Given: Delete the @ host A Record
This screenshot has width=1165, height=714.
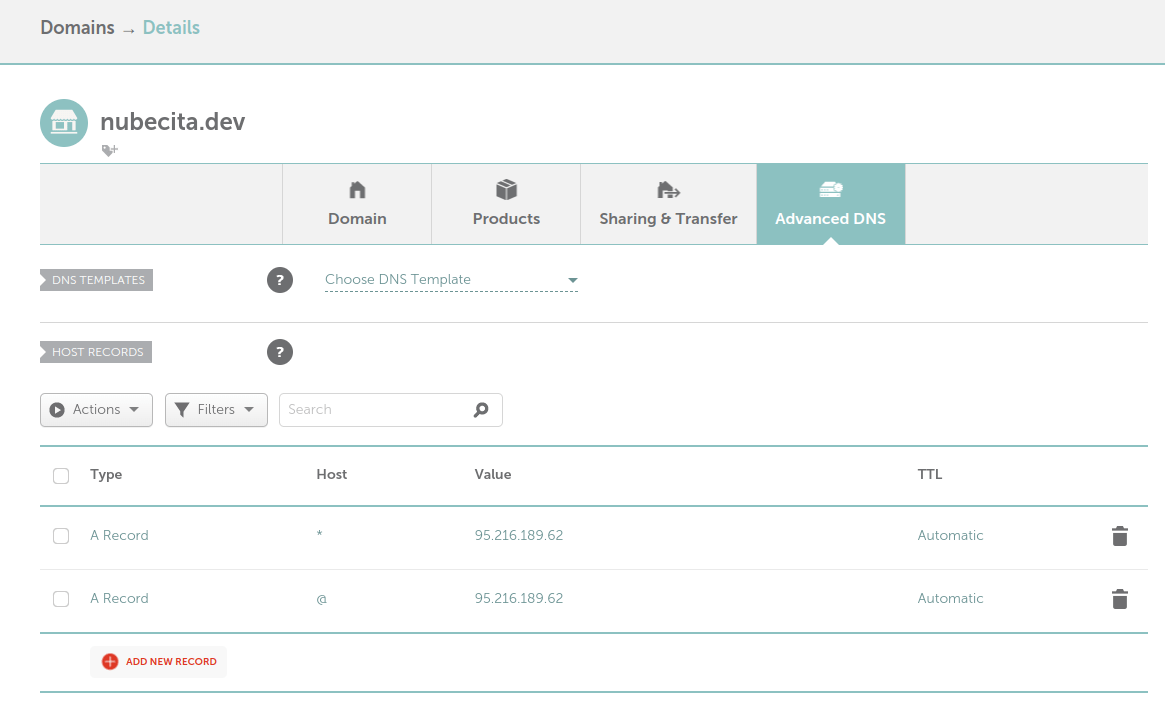Looking at the screenshot, I should (x=1120, y=599).
